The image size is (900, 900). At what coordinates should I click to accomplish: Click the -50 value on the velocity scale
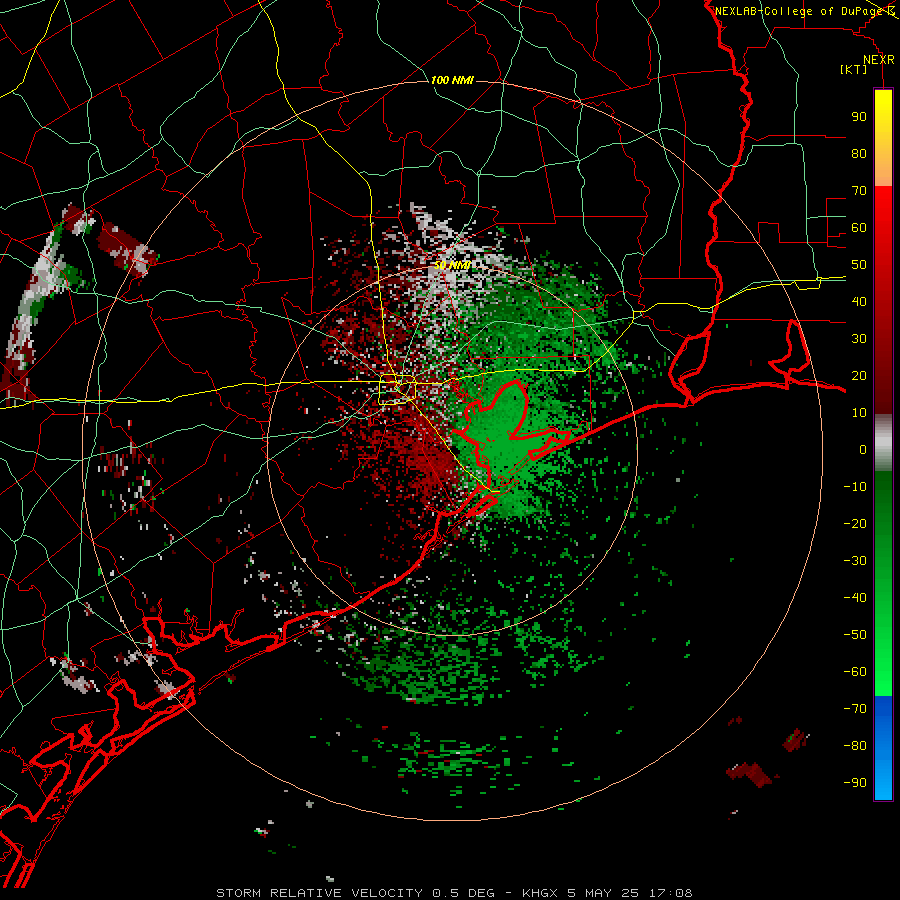[x=855, y=635]
